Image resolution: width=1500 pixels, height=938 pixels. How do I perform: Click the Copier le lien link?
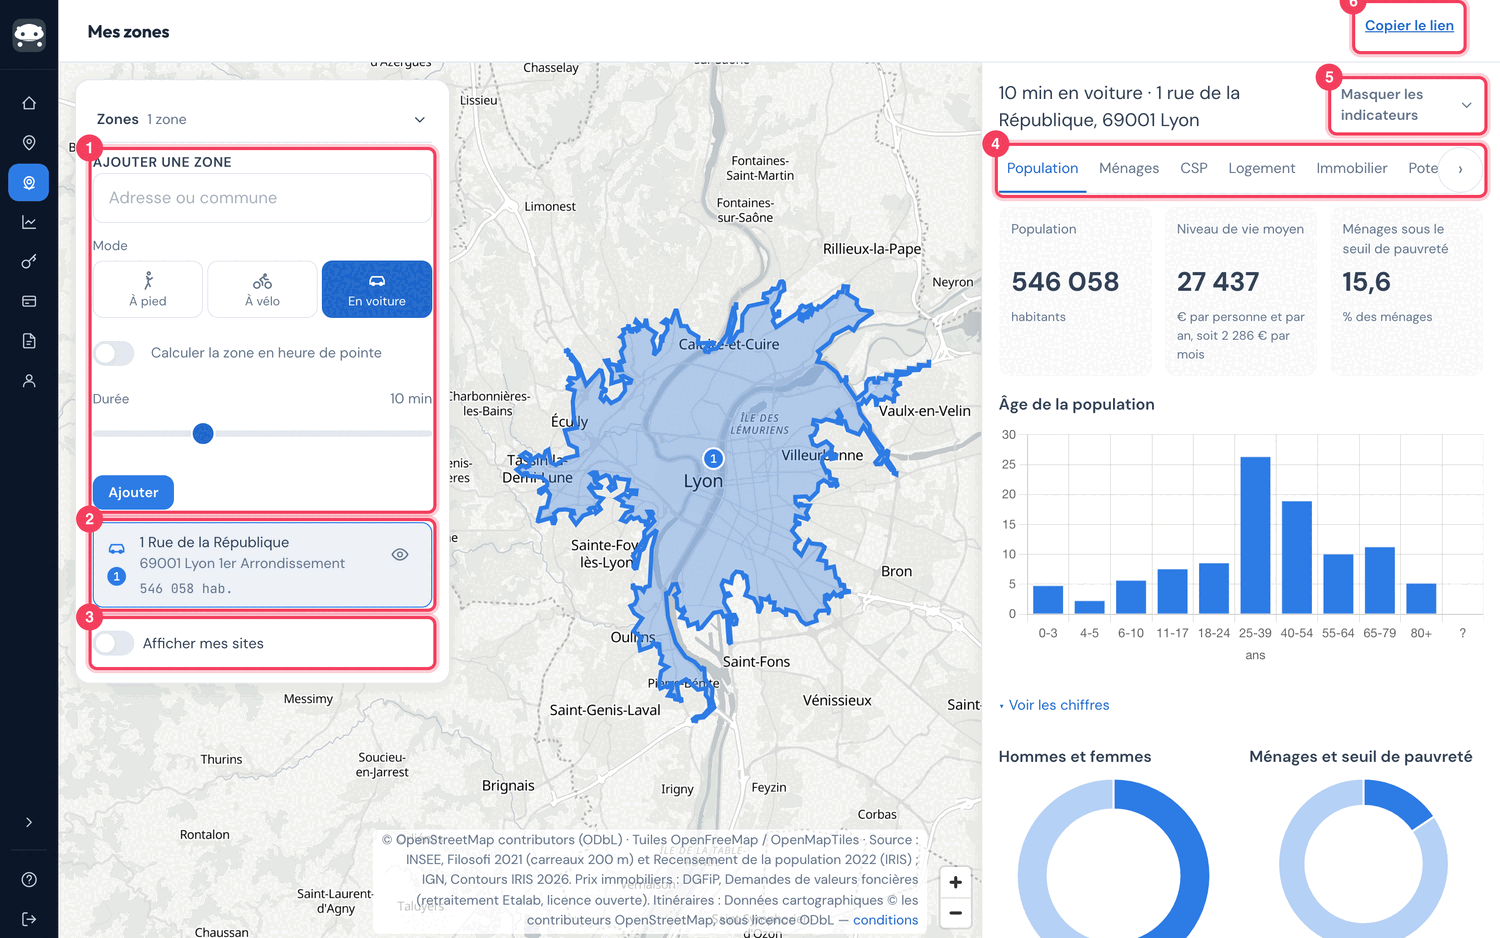(x=1409, y=26)
